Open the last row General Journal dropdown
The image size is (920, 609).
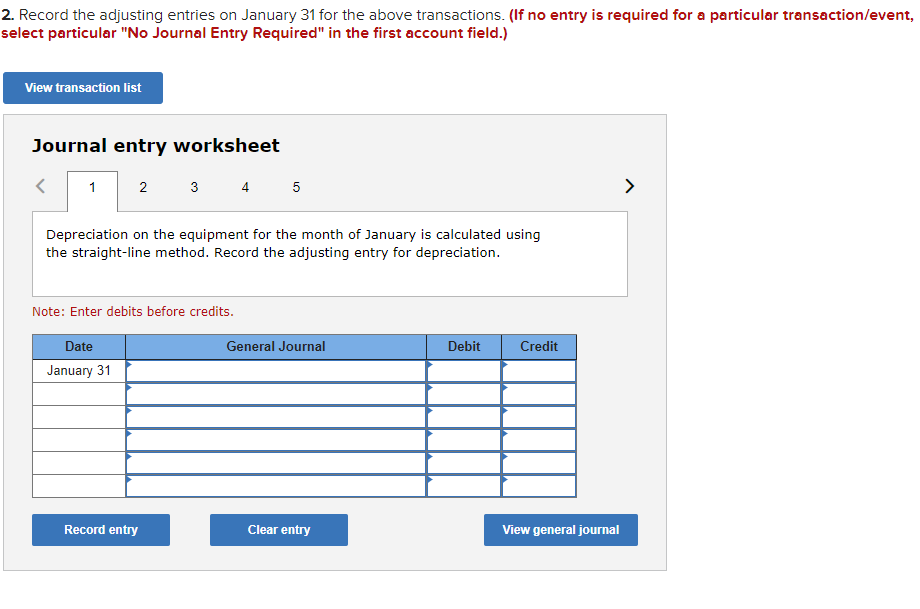275,487
